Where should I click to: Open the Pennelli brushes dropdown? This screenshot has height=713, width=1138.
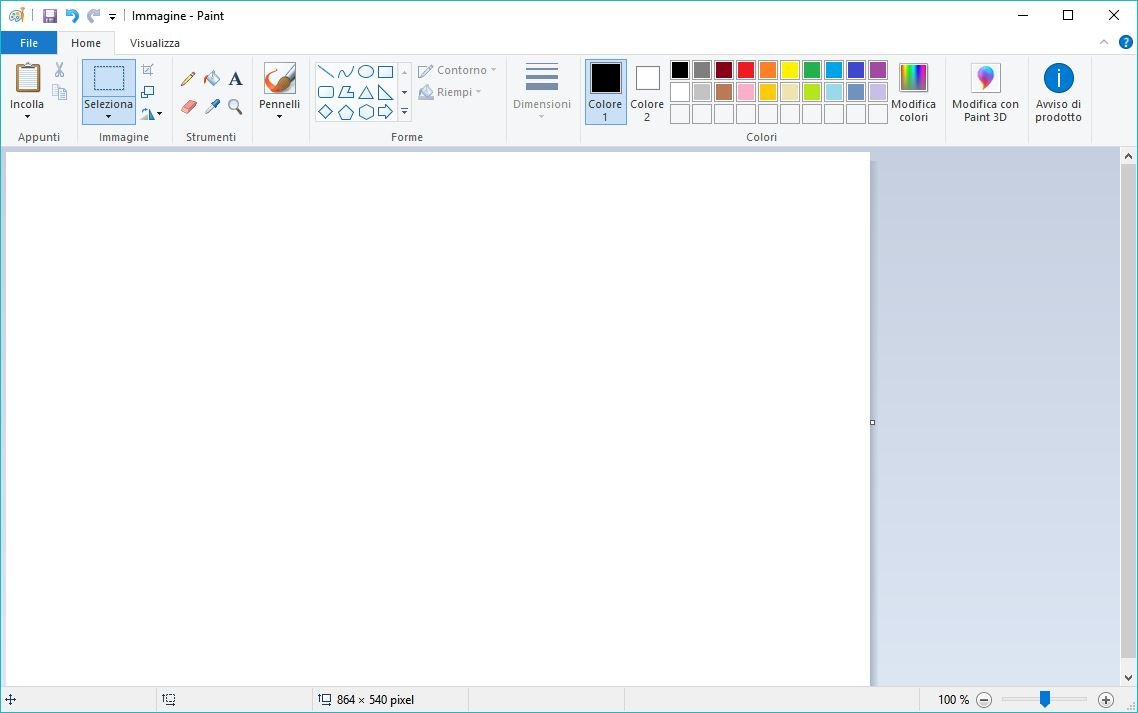coord(279,117)
